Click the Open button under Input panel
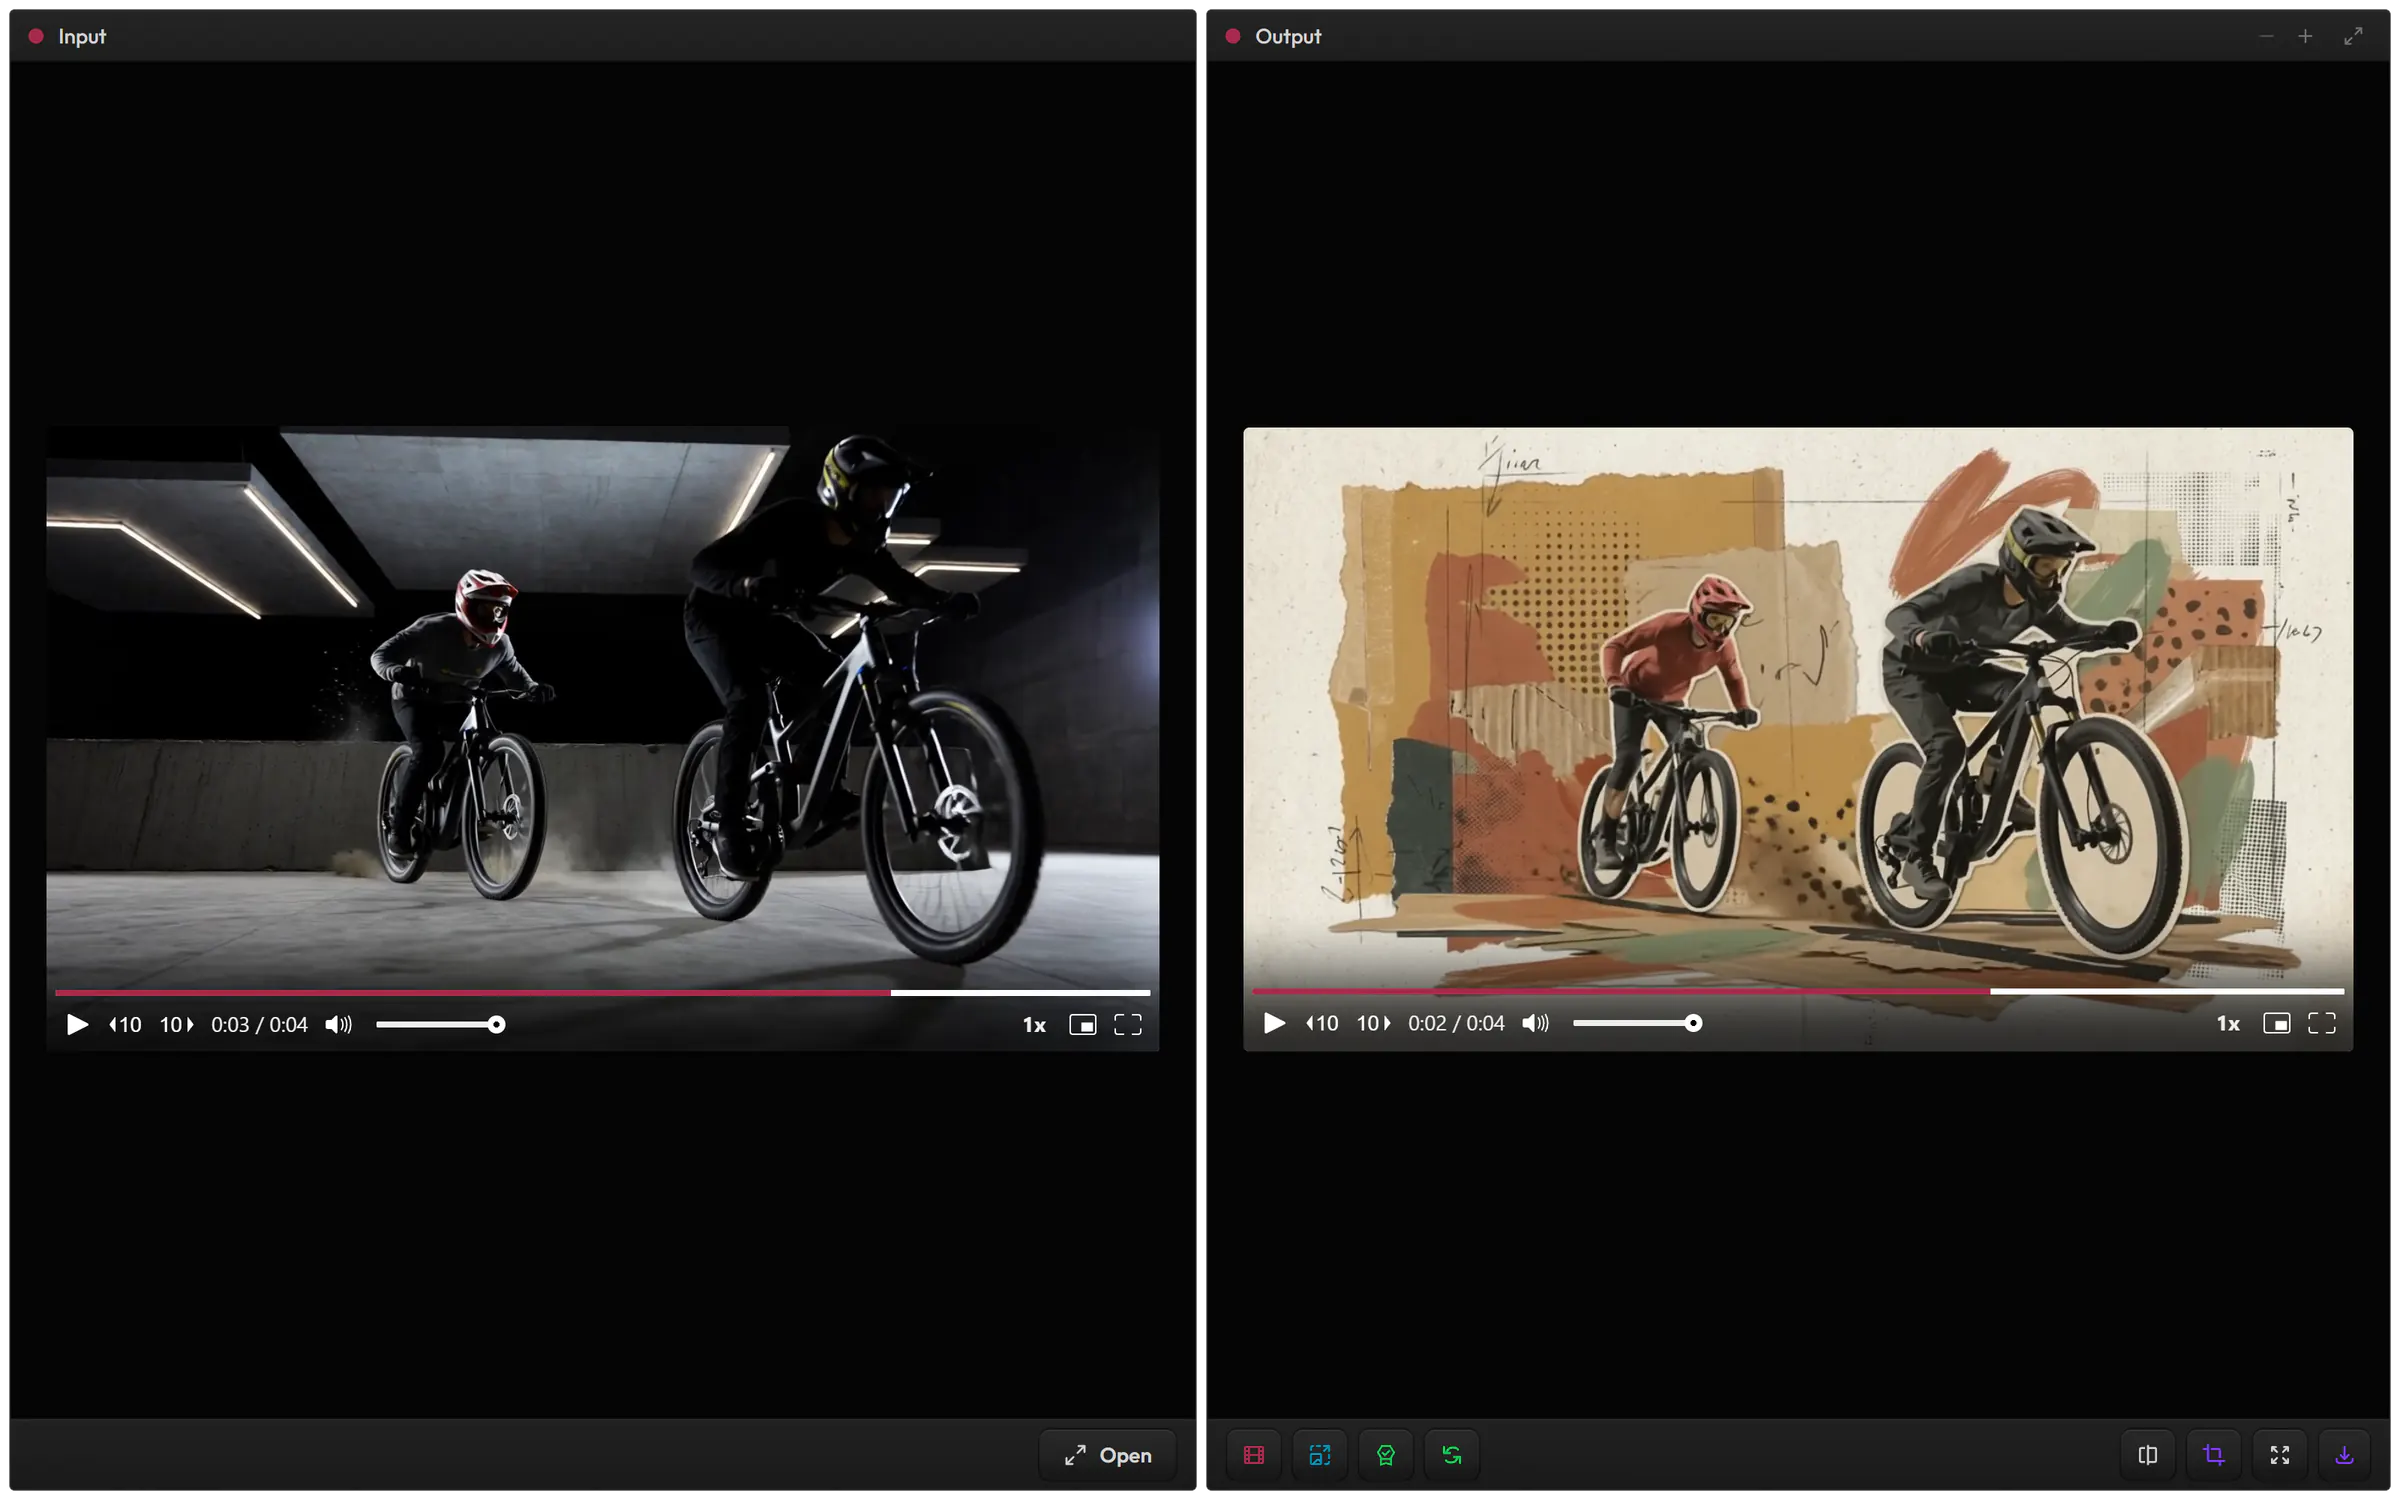Viewport: 2400px width, 1500px height. pos(1108,1456)
